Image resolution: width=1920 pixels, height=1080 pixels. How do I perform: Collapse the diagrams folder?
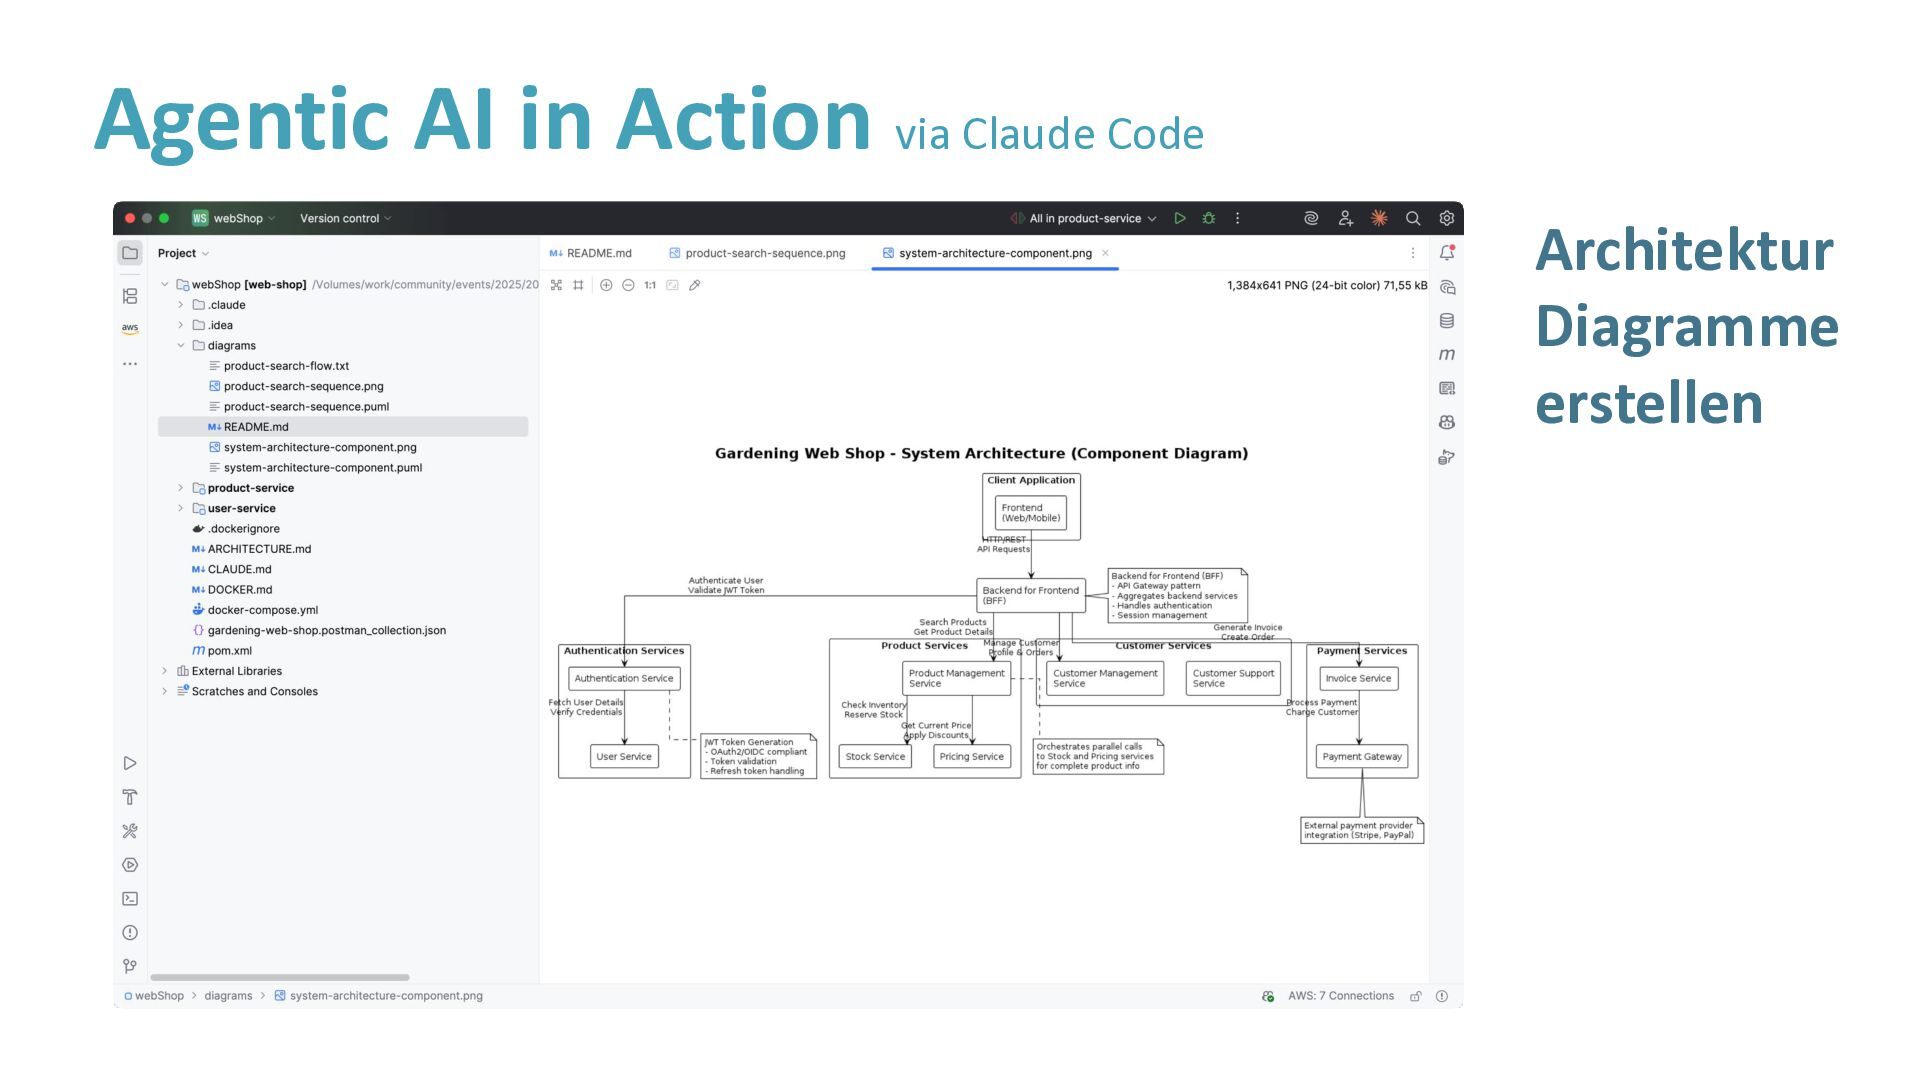coord(181,346)
